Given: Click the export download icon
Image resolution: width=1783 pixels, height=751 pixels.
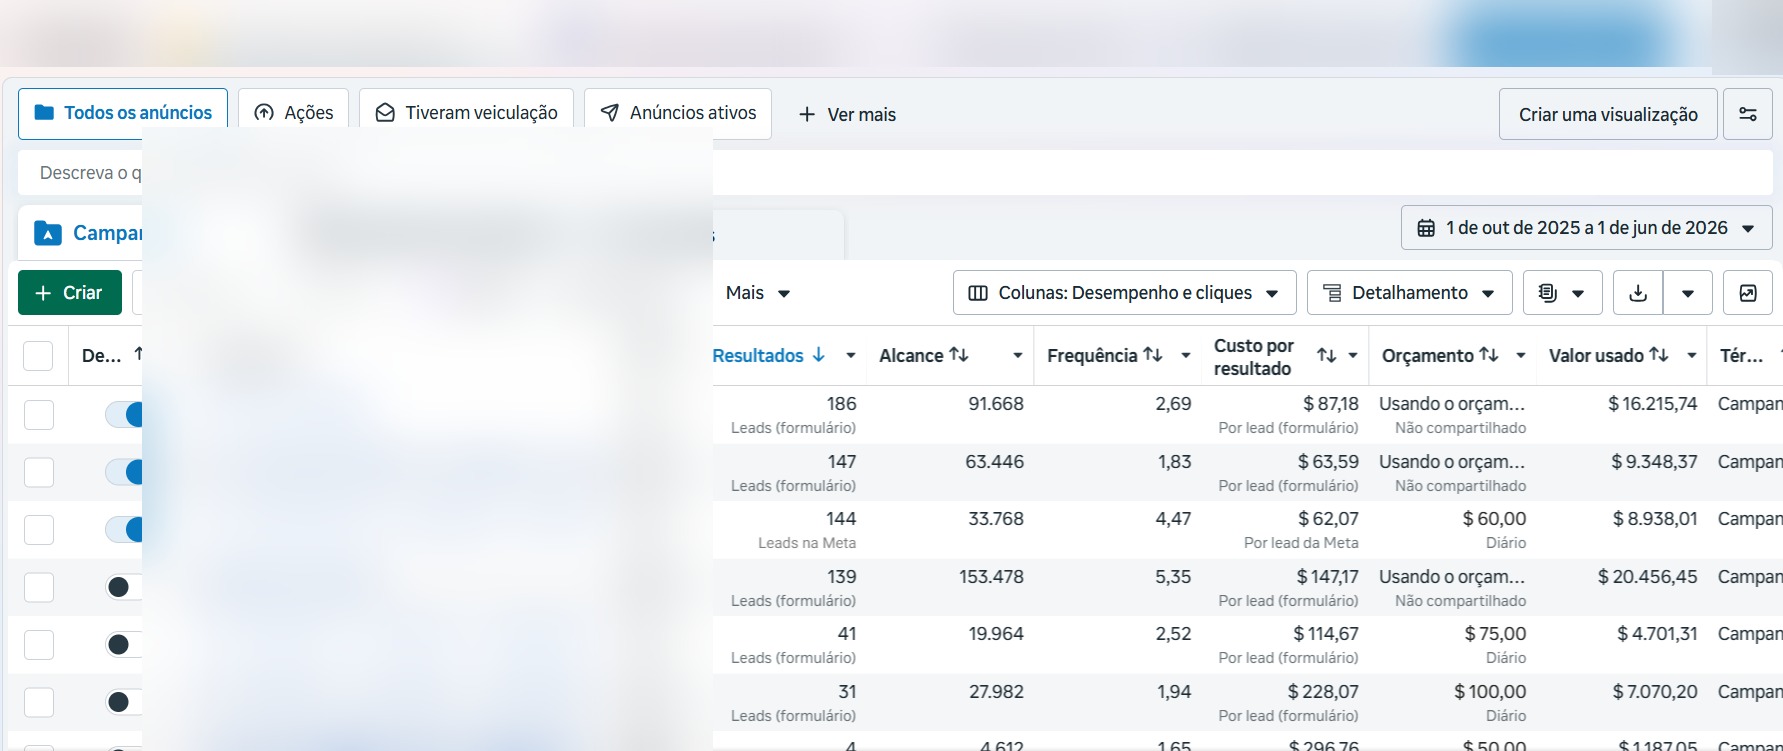Looking at the screenshot, I should (x=1638, y=293).
